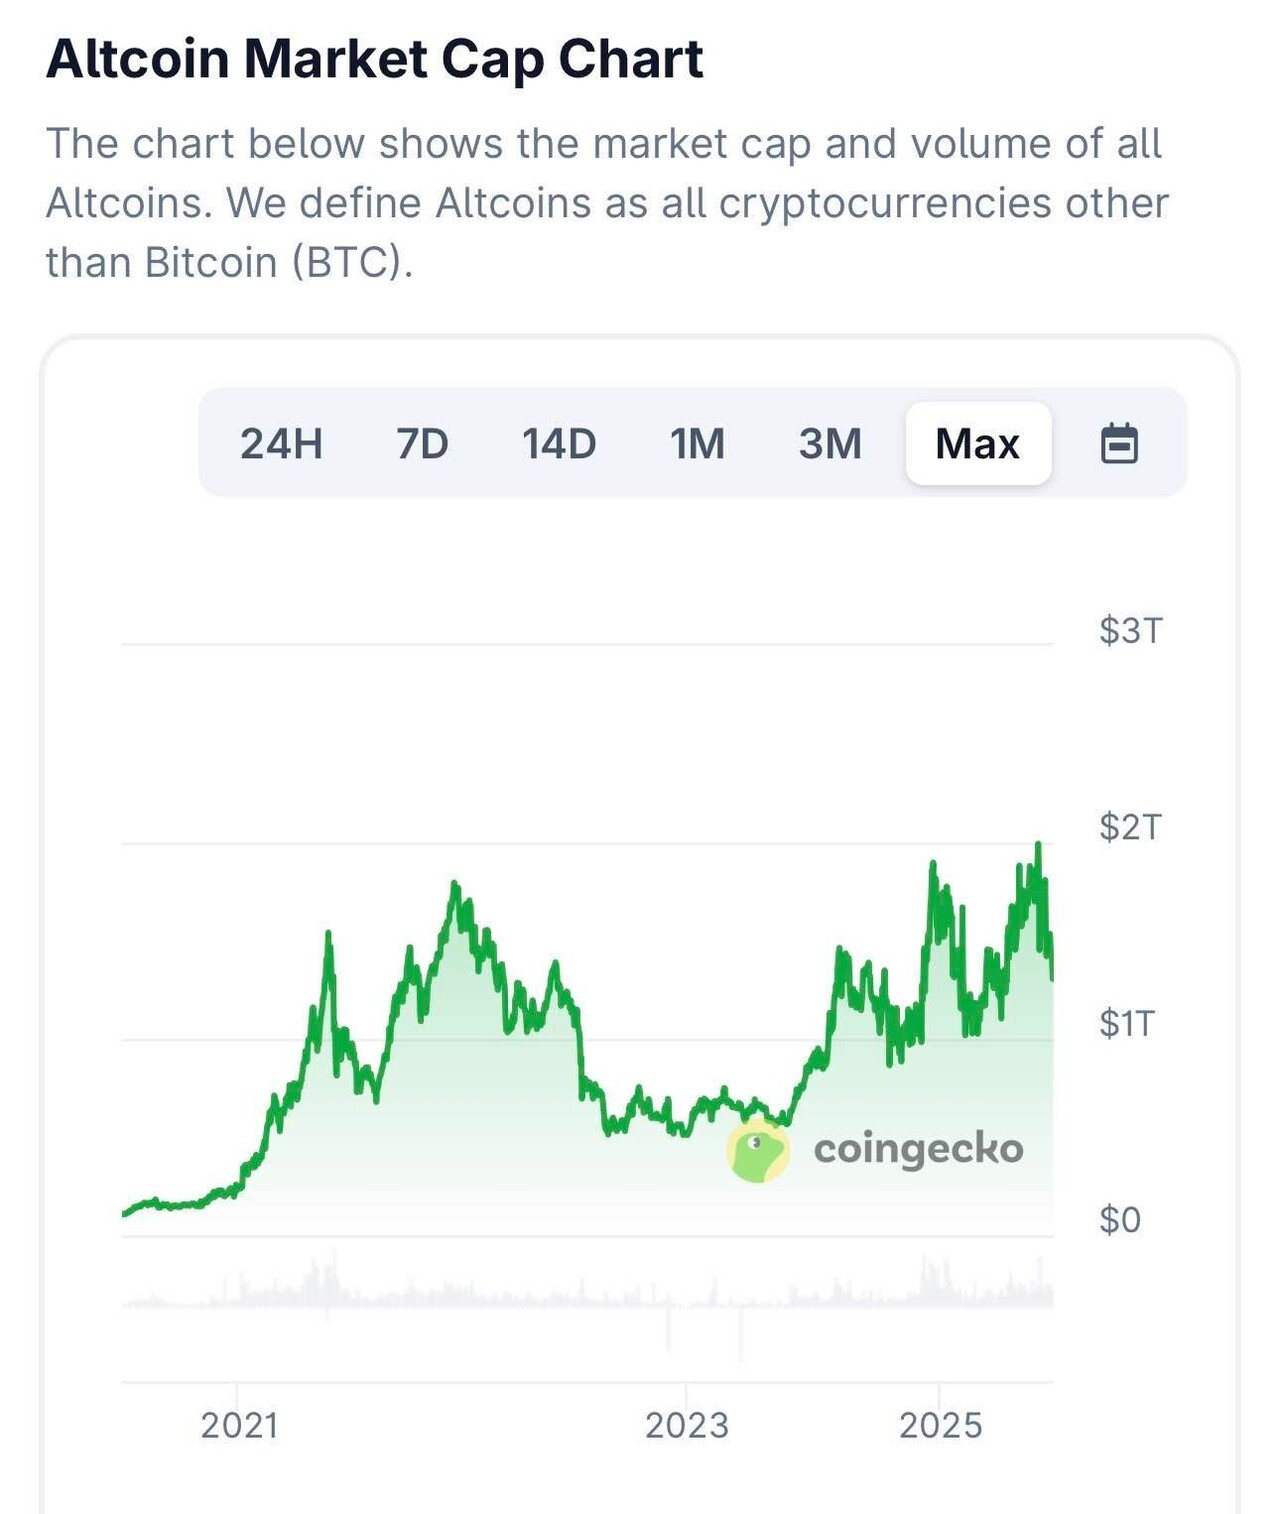Choose the 1M time range
The height and width of the screenshot is (1514, 1280).
[x=697, y=443]
